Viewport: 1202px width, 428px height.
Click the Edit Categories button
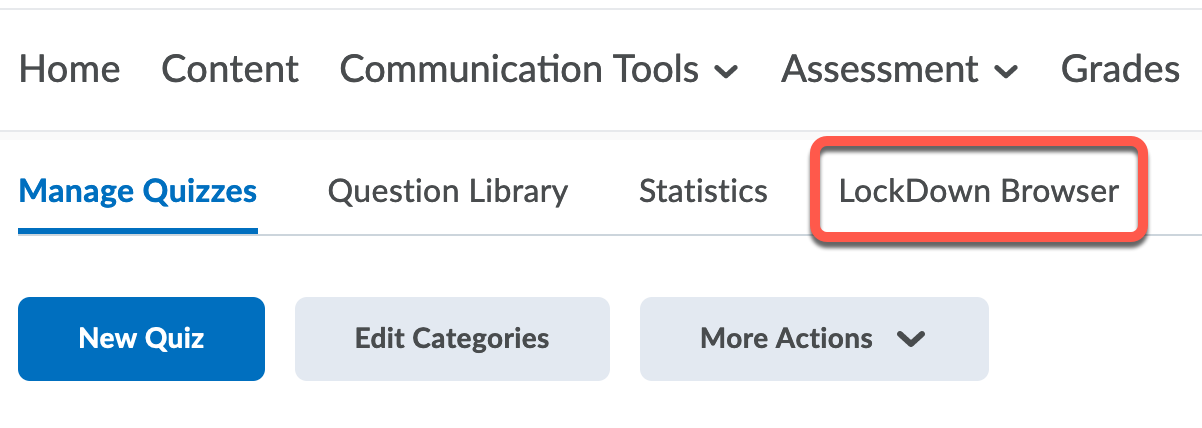[452, 339]
